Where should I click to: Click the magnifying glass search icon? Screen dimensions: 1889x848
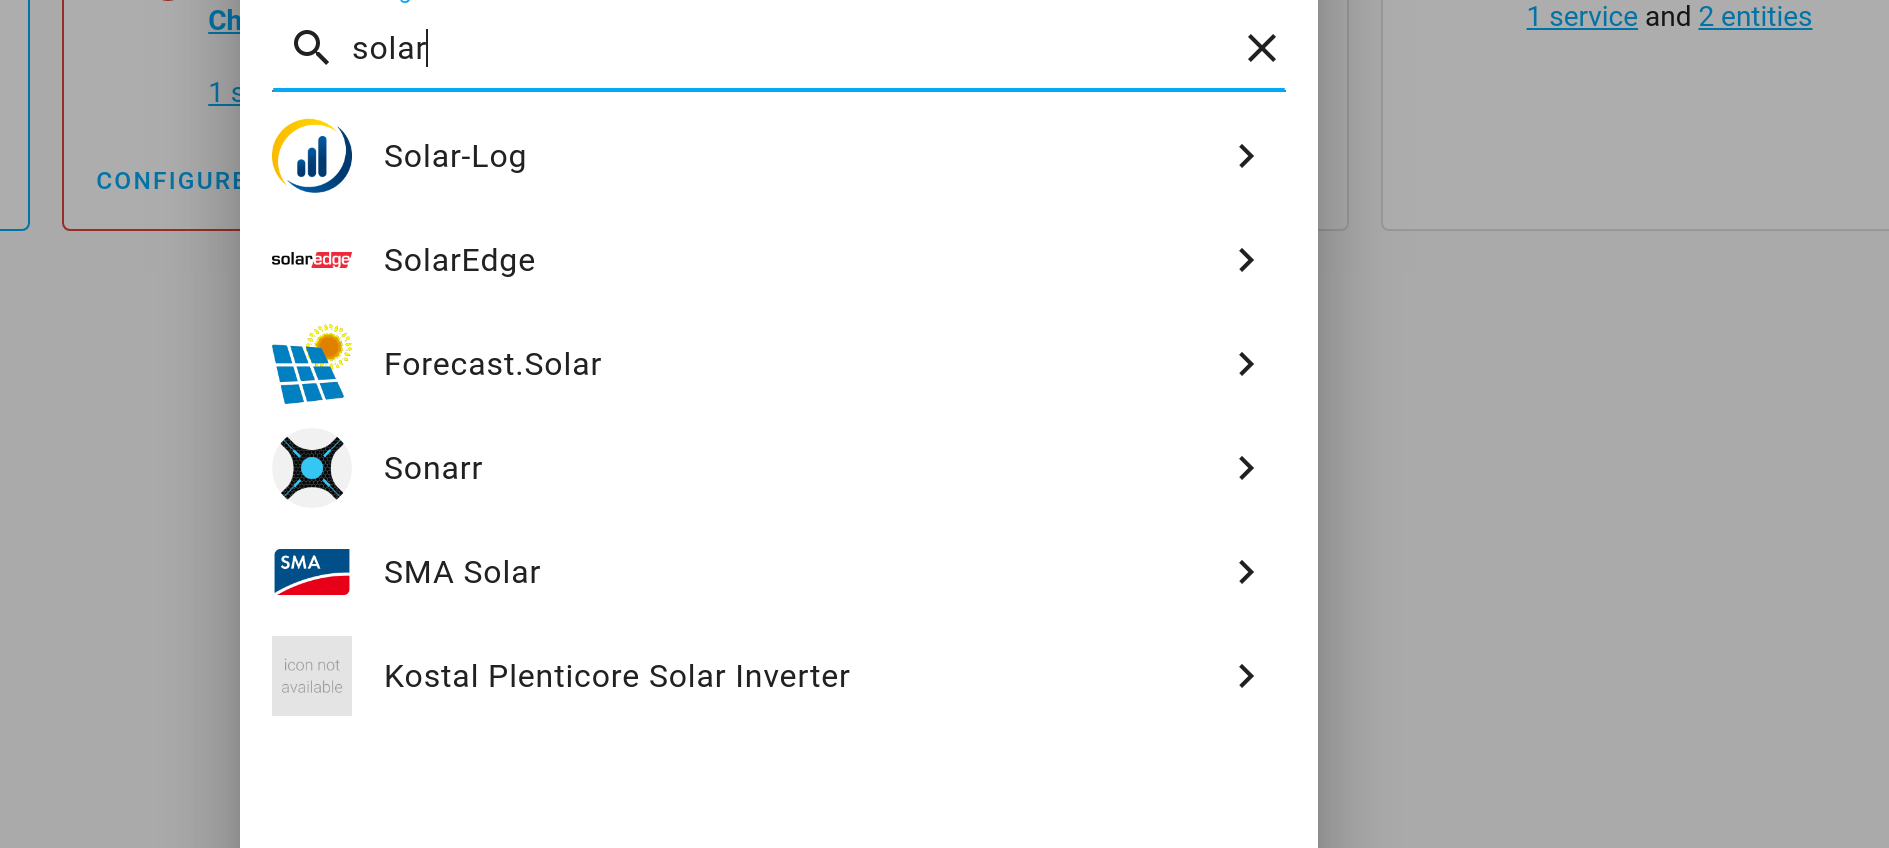point(311,48)
